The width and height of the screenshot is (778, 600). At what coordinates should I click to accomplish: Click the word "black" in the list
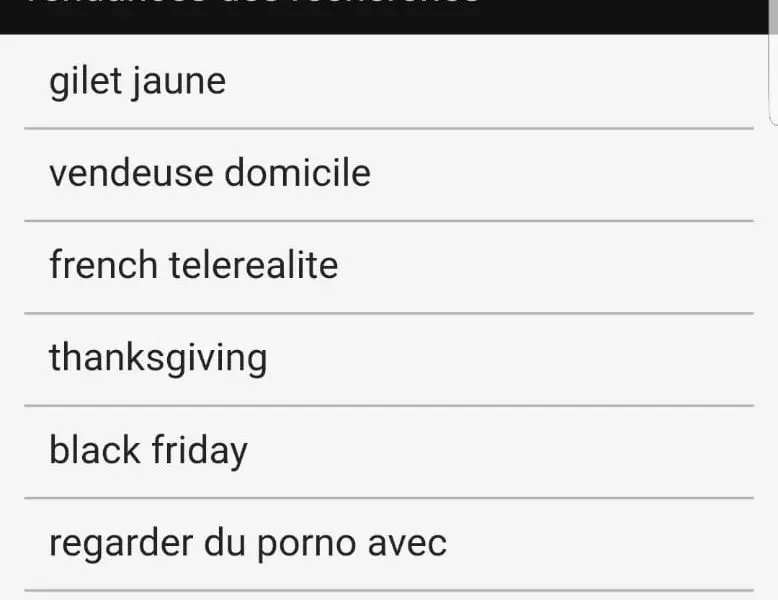(x=95, y=449)
